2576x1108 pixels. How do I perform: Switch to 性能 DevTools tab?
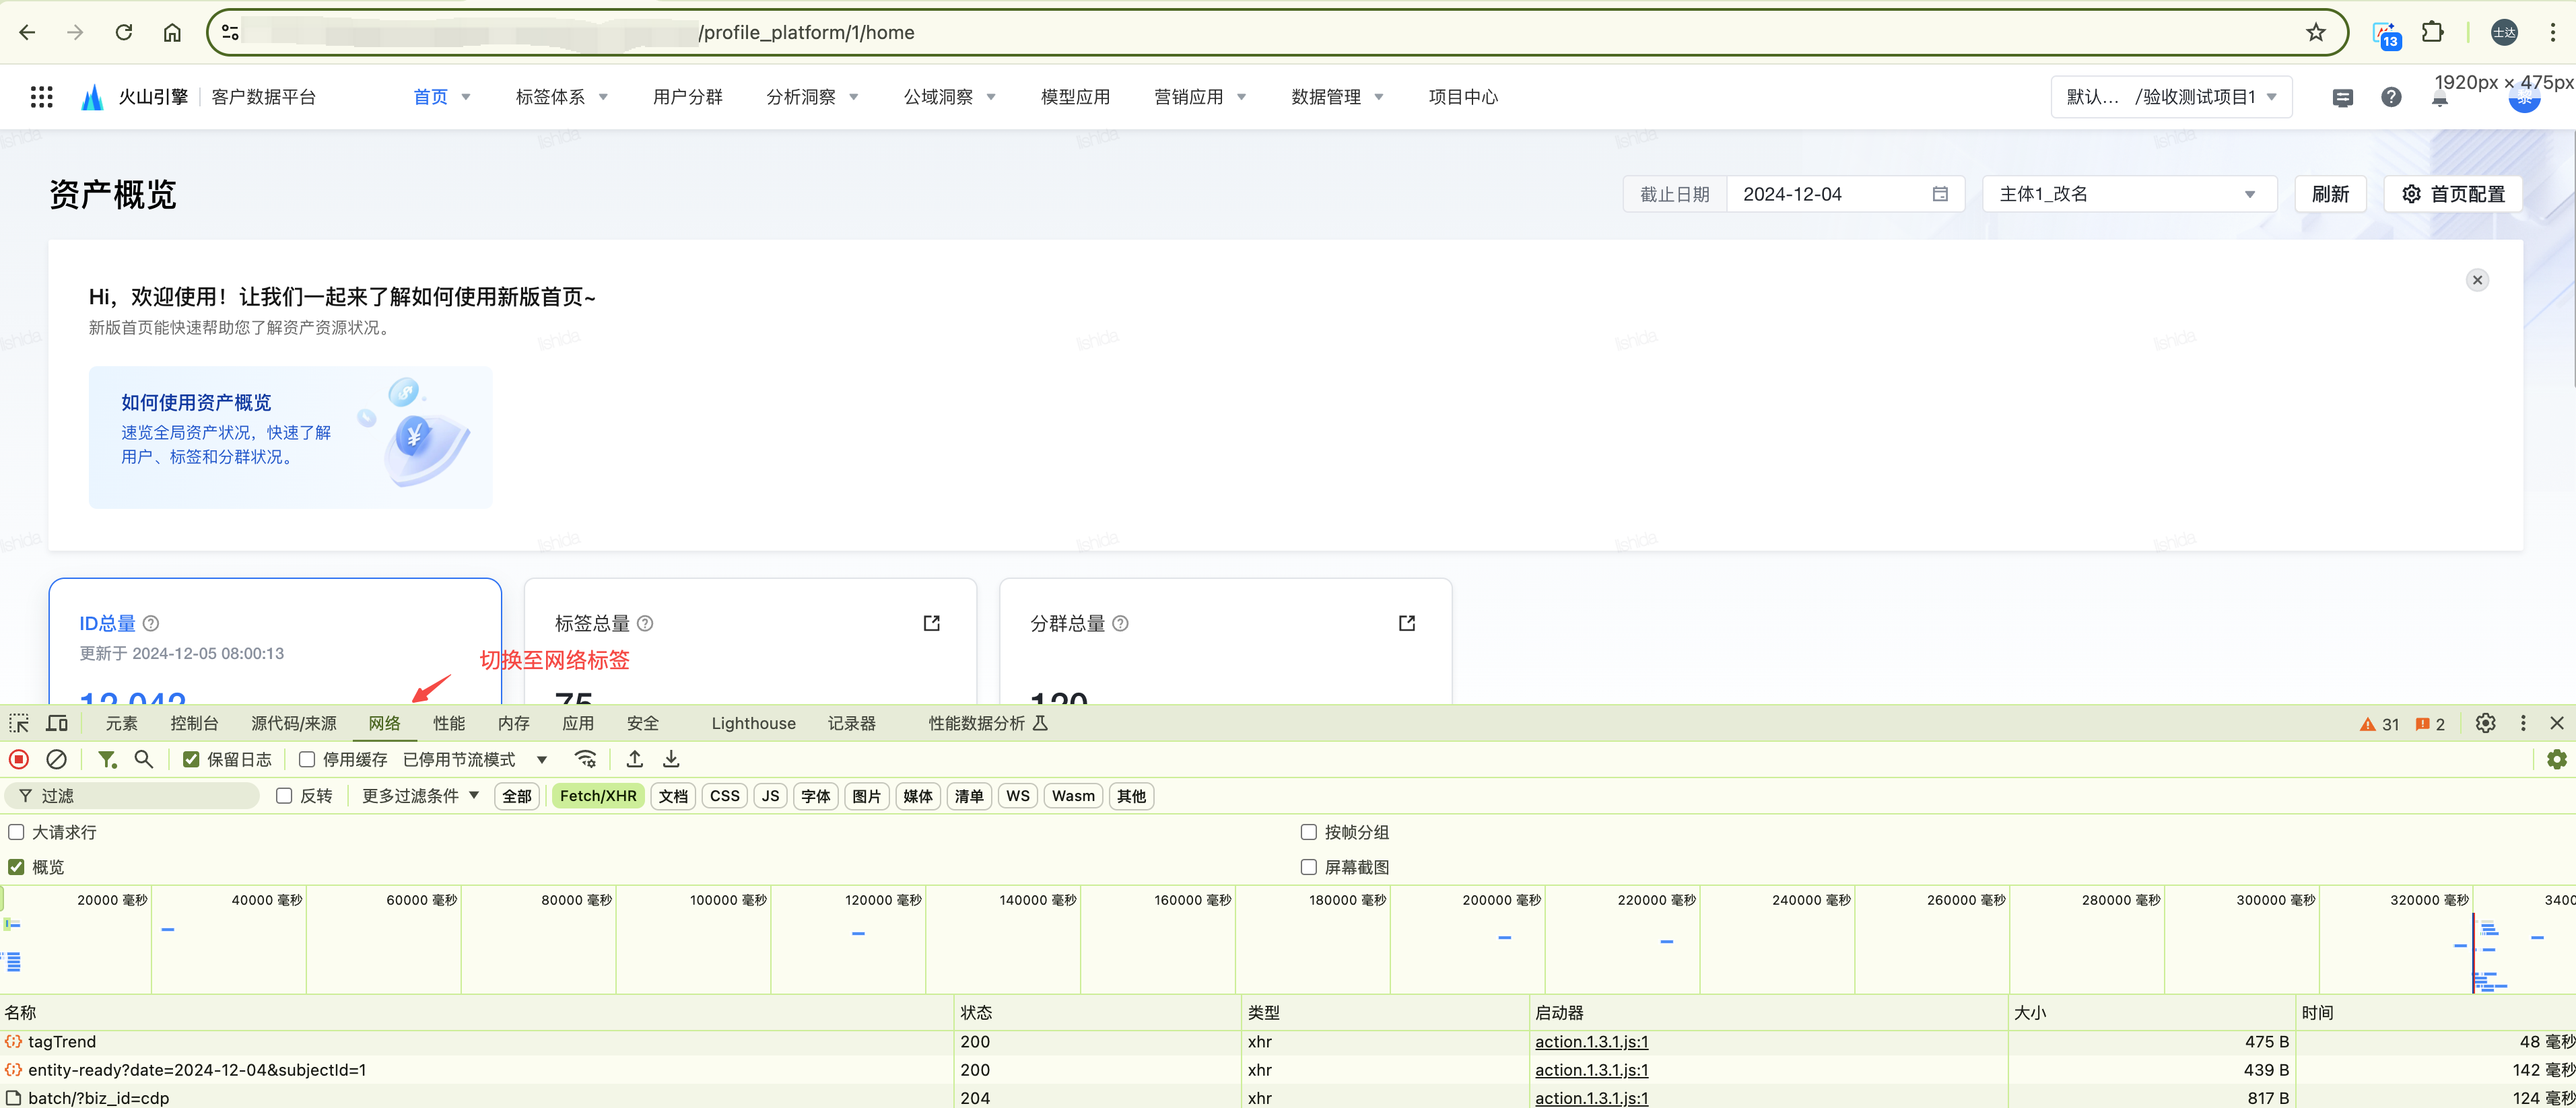[x=449, y=723]
